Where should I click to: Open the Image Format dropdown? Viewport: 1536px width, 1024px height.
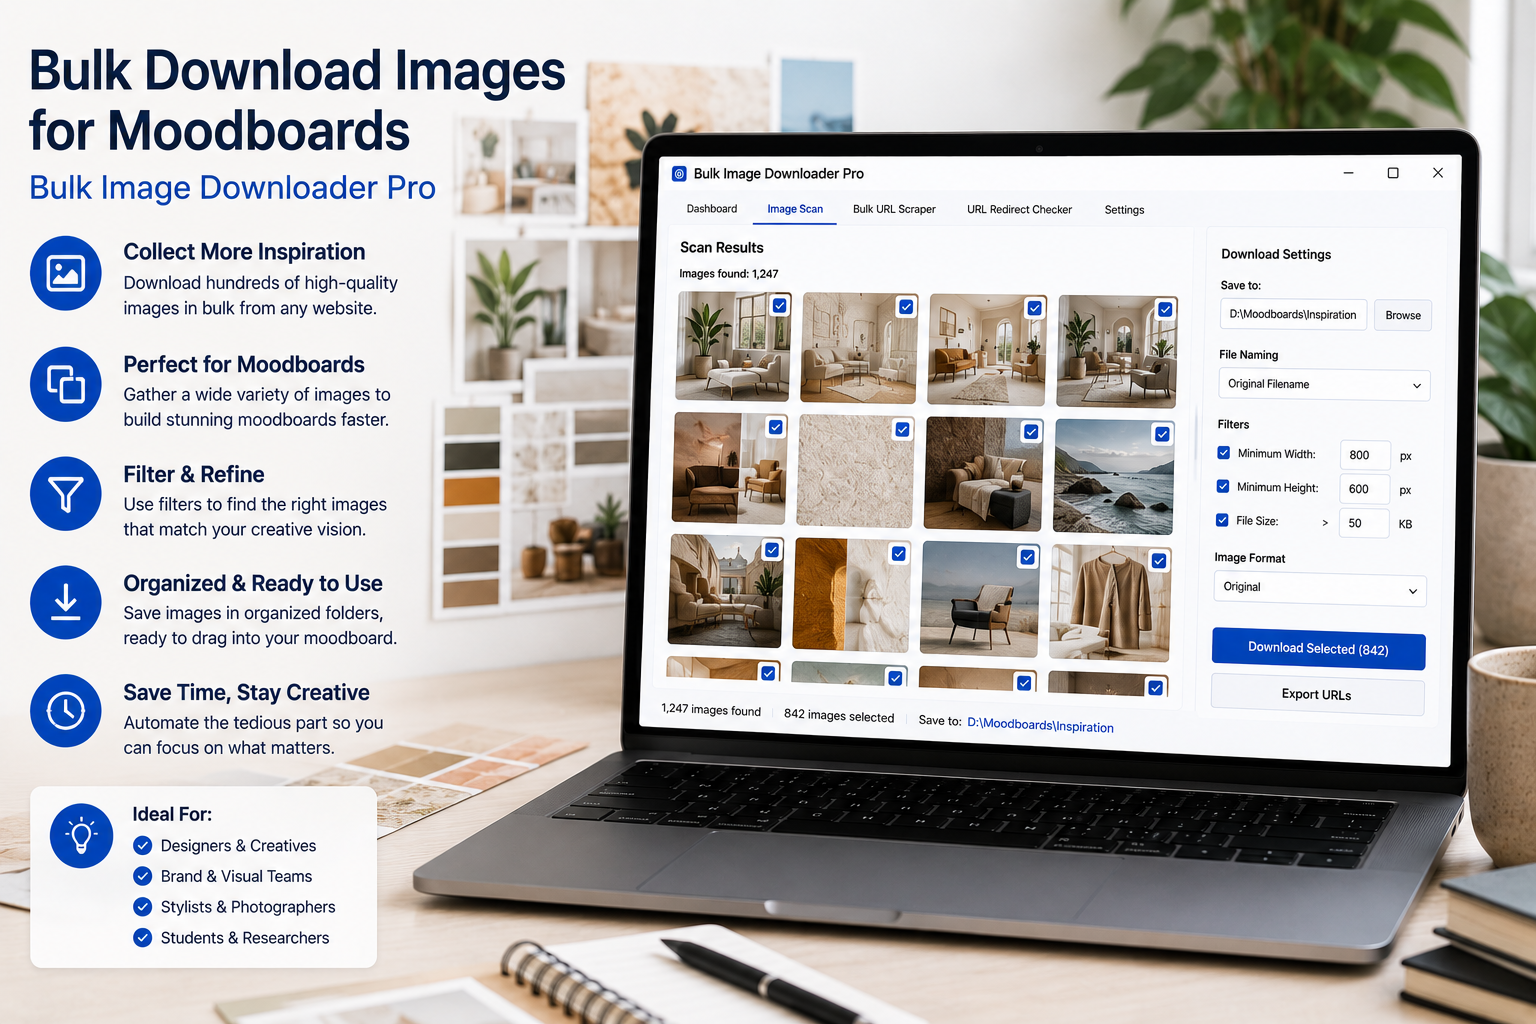[x=1320, y=589]
